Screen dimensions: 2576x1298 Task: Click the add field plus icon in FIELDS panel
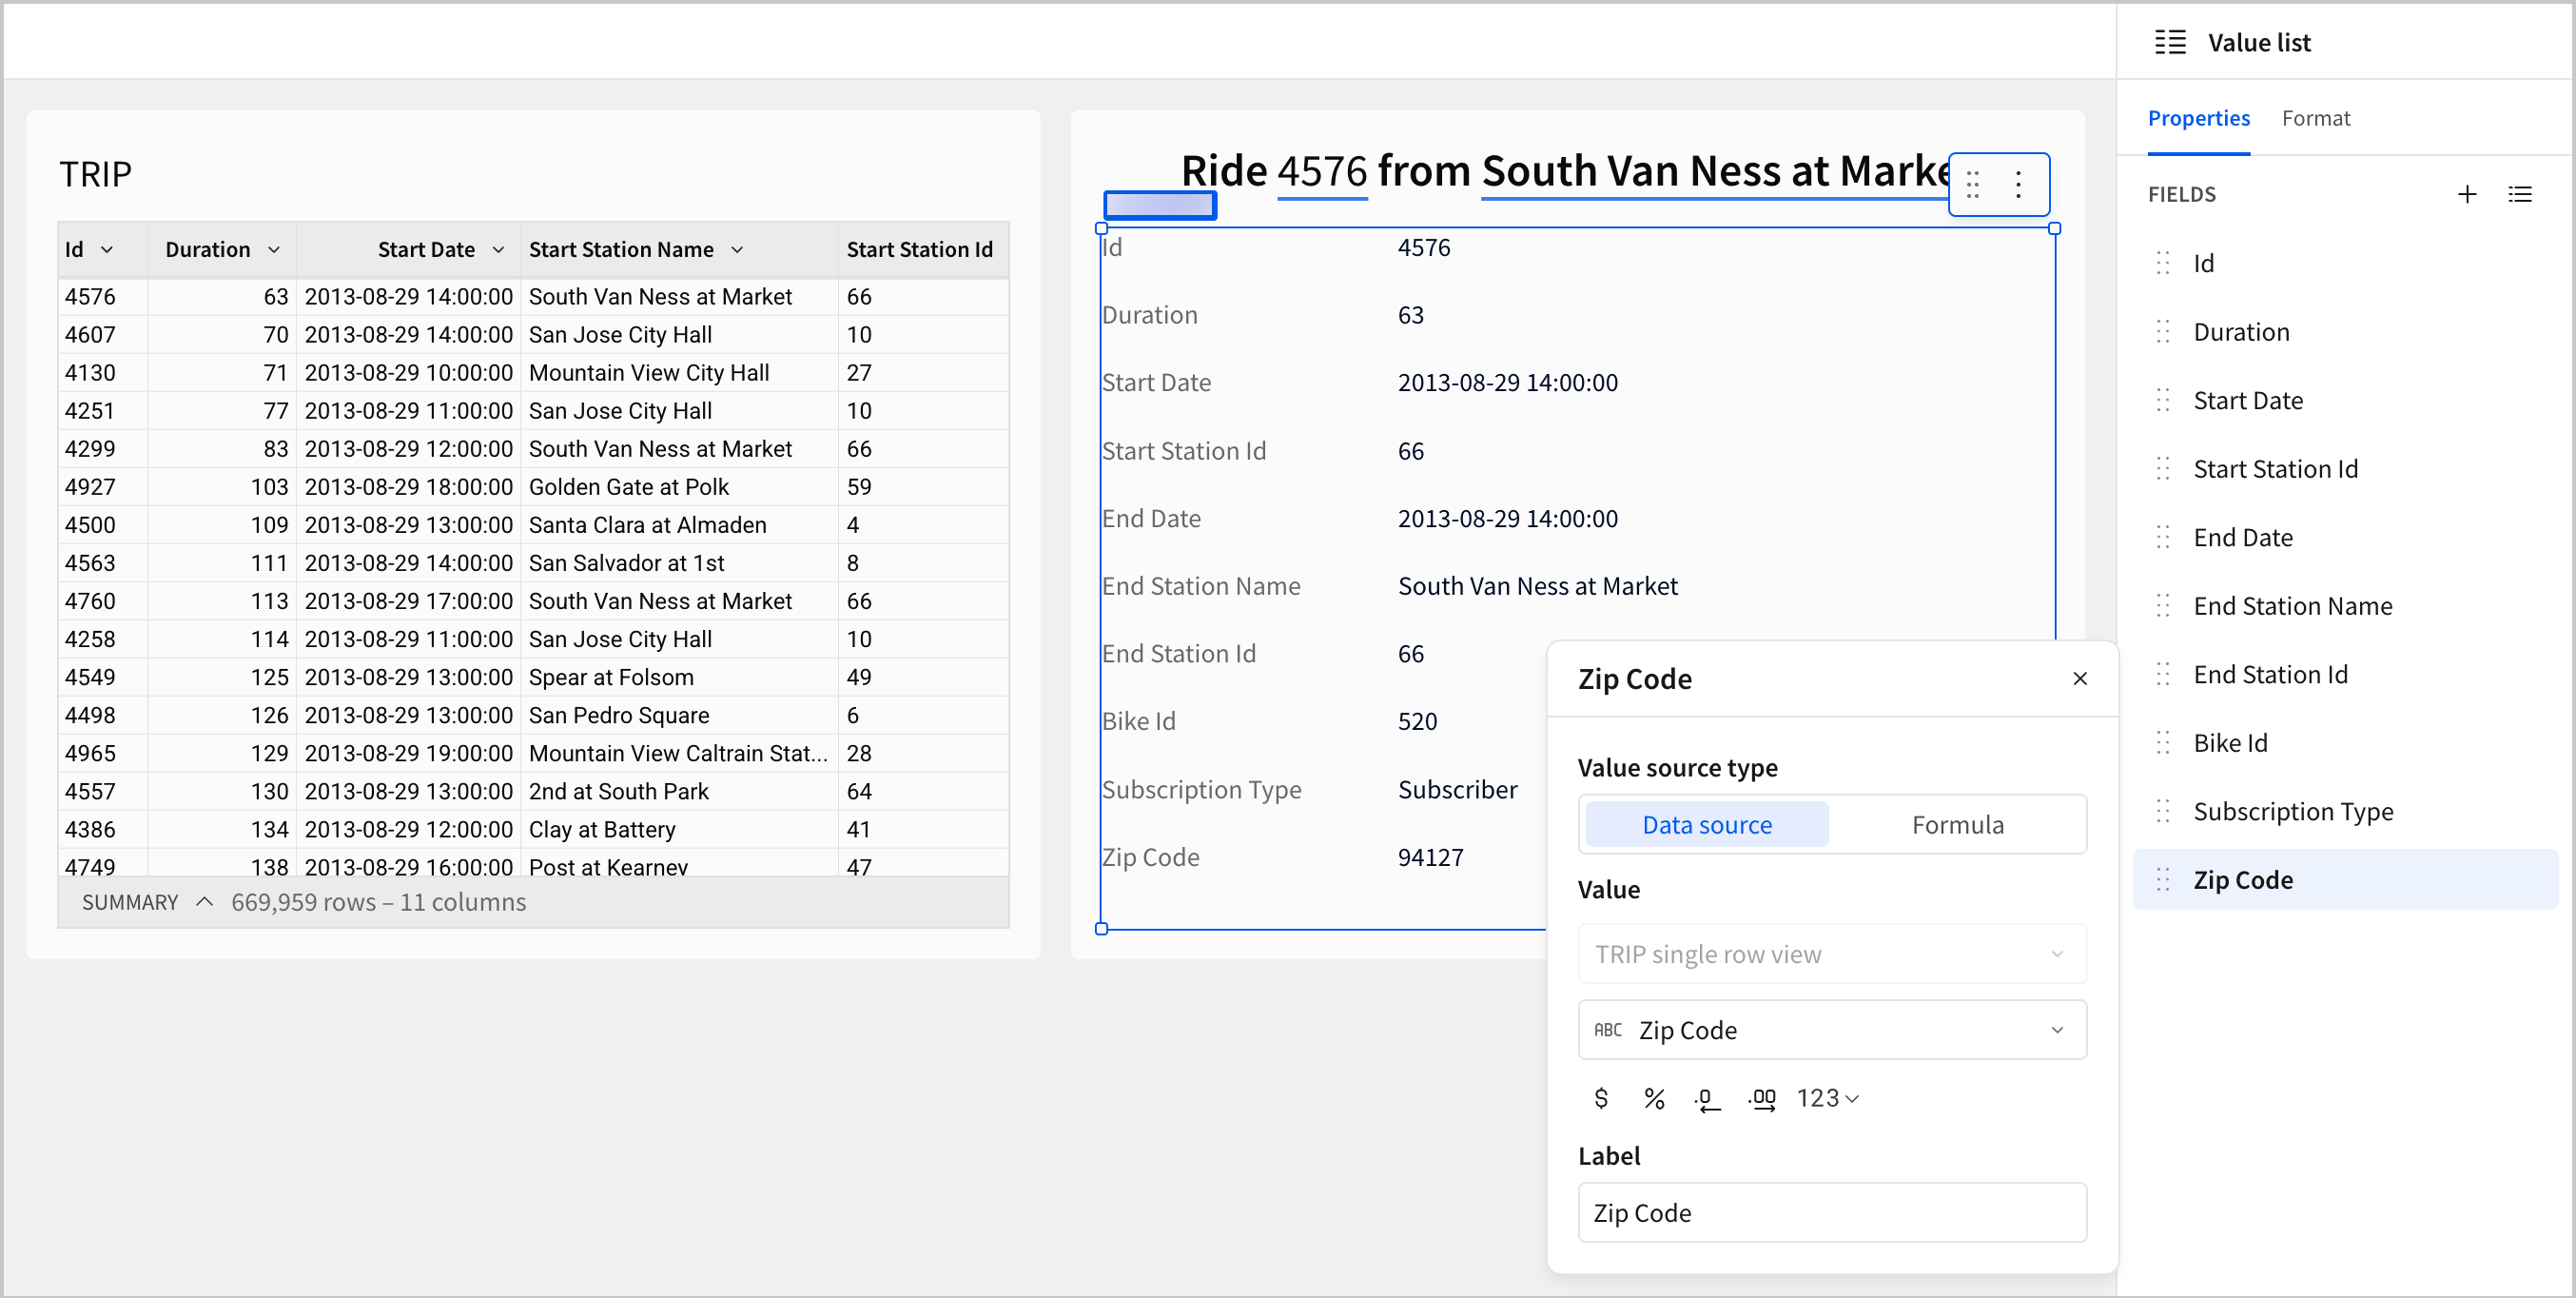pyautogui.click(x=2468, y=194)
